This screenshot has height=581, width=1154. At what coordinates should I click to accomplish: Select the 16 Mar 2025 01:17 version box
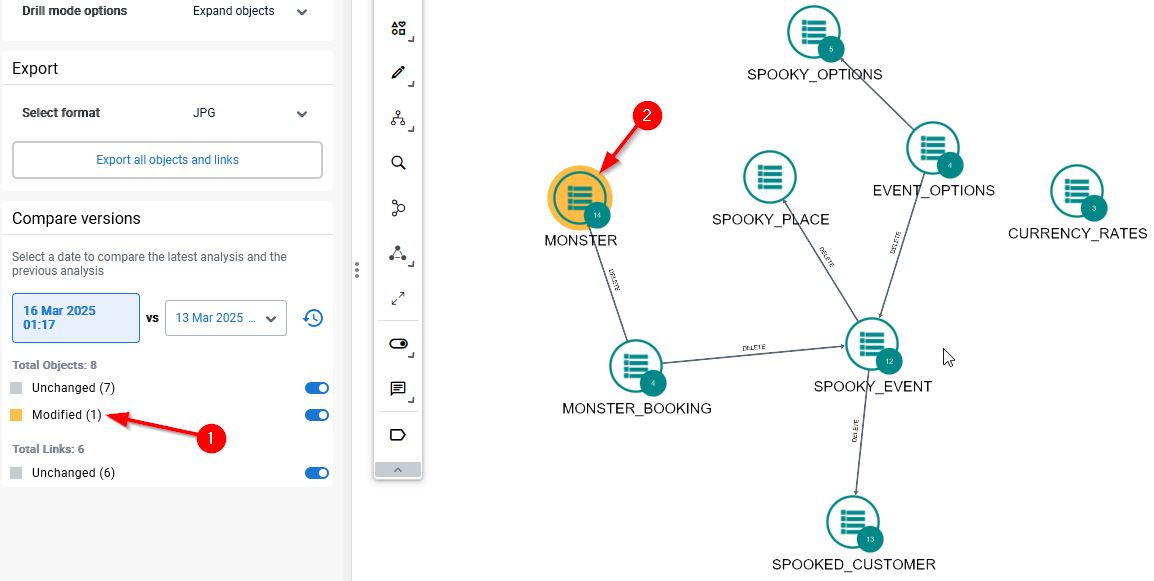(76, 318)
